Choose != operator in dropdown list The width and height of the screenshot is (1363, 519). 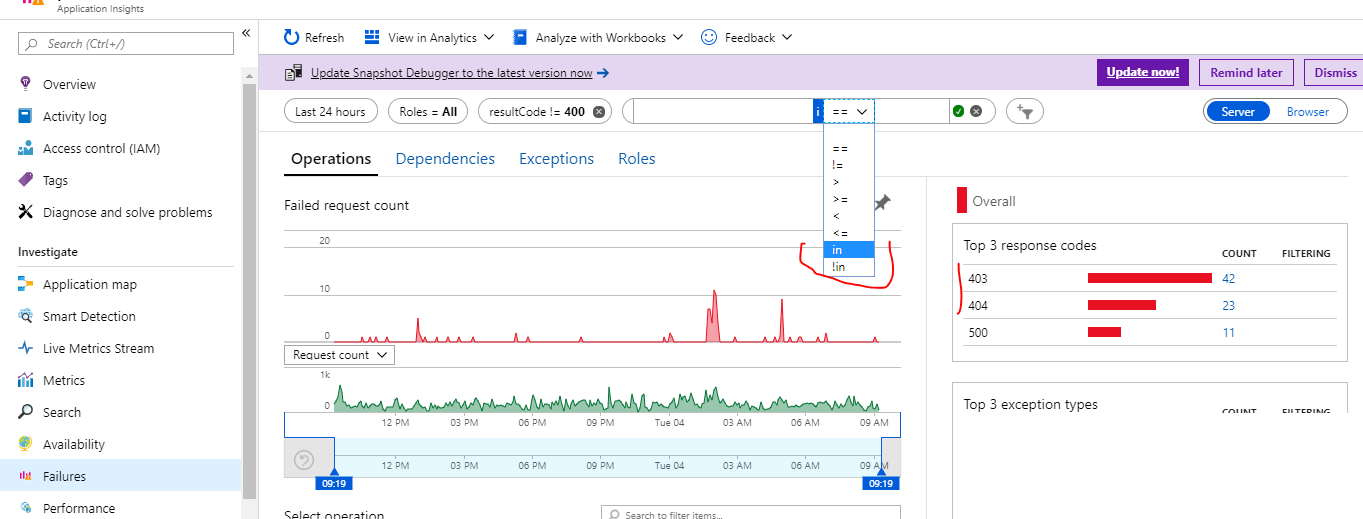849,165
